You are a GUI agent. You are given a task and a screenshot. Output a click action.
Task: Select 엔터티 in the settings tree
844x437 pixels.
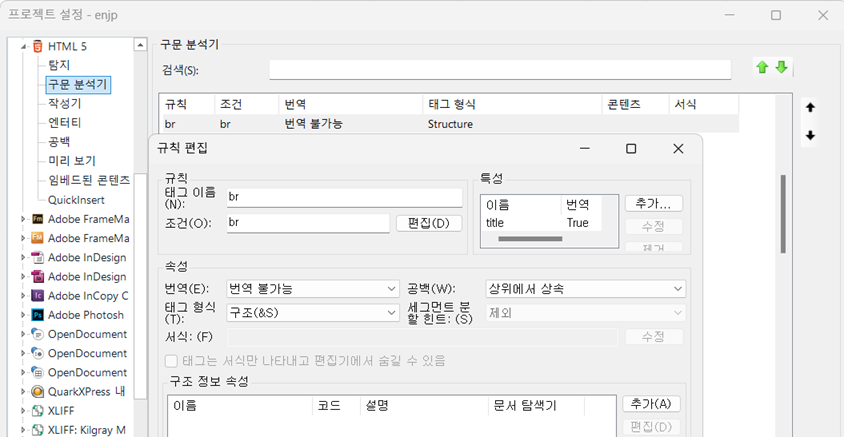(65, 122)
